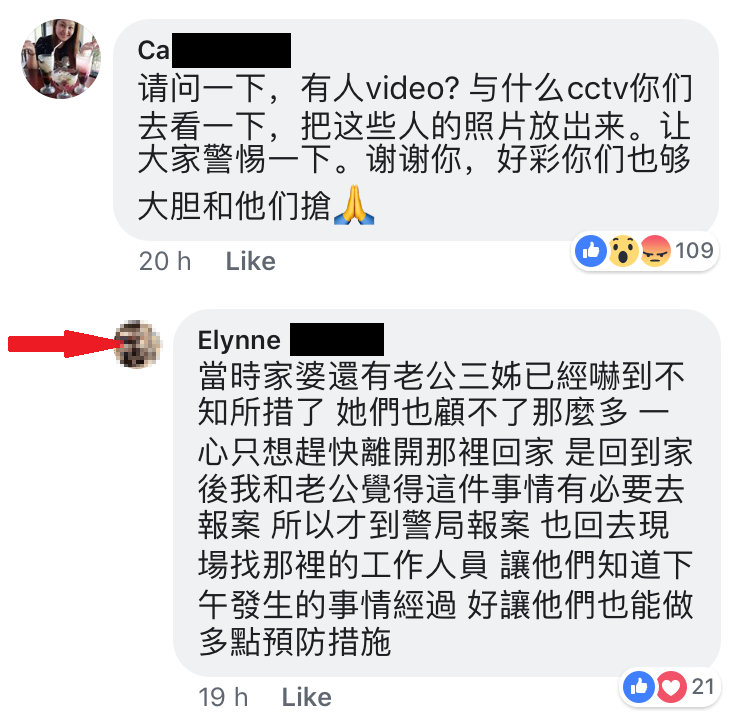The image size is (747, 726).
Task: Click the black redaction box after Elynne
Action: click(x=337, y=339)
